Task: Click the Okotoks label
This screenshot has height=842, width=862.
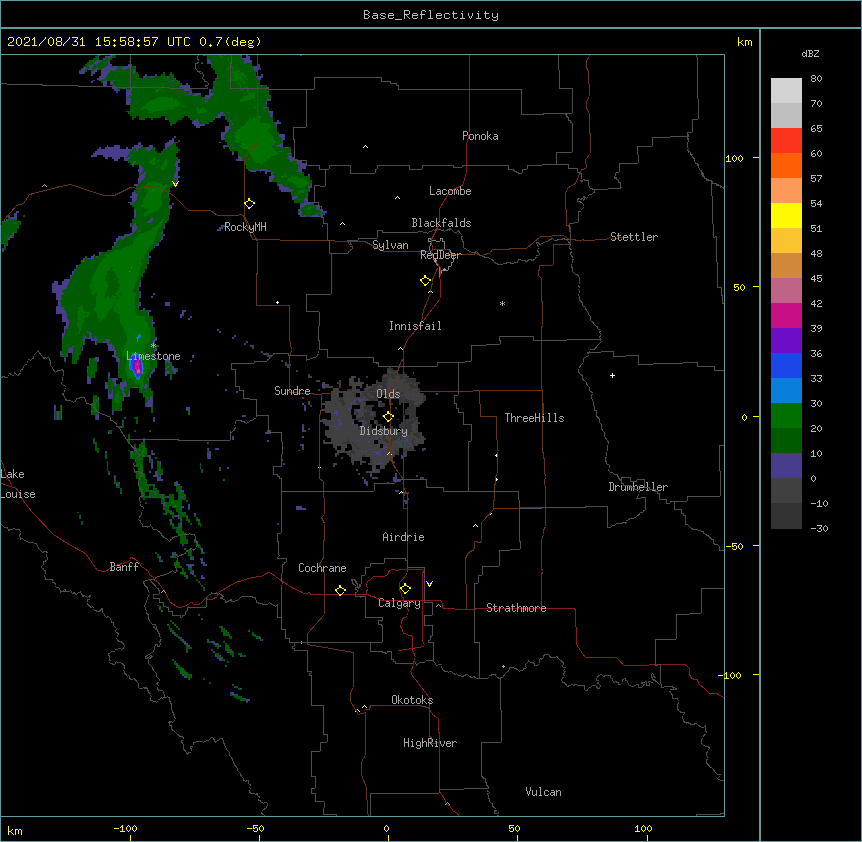Action: coord(412,700)
